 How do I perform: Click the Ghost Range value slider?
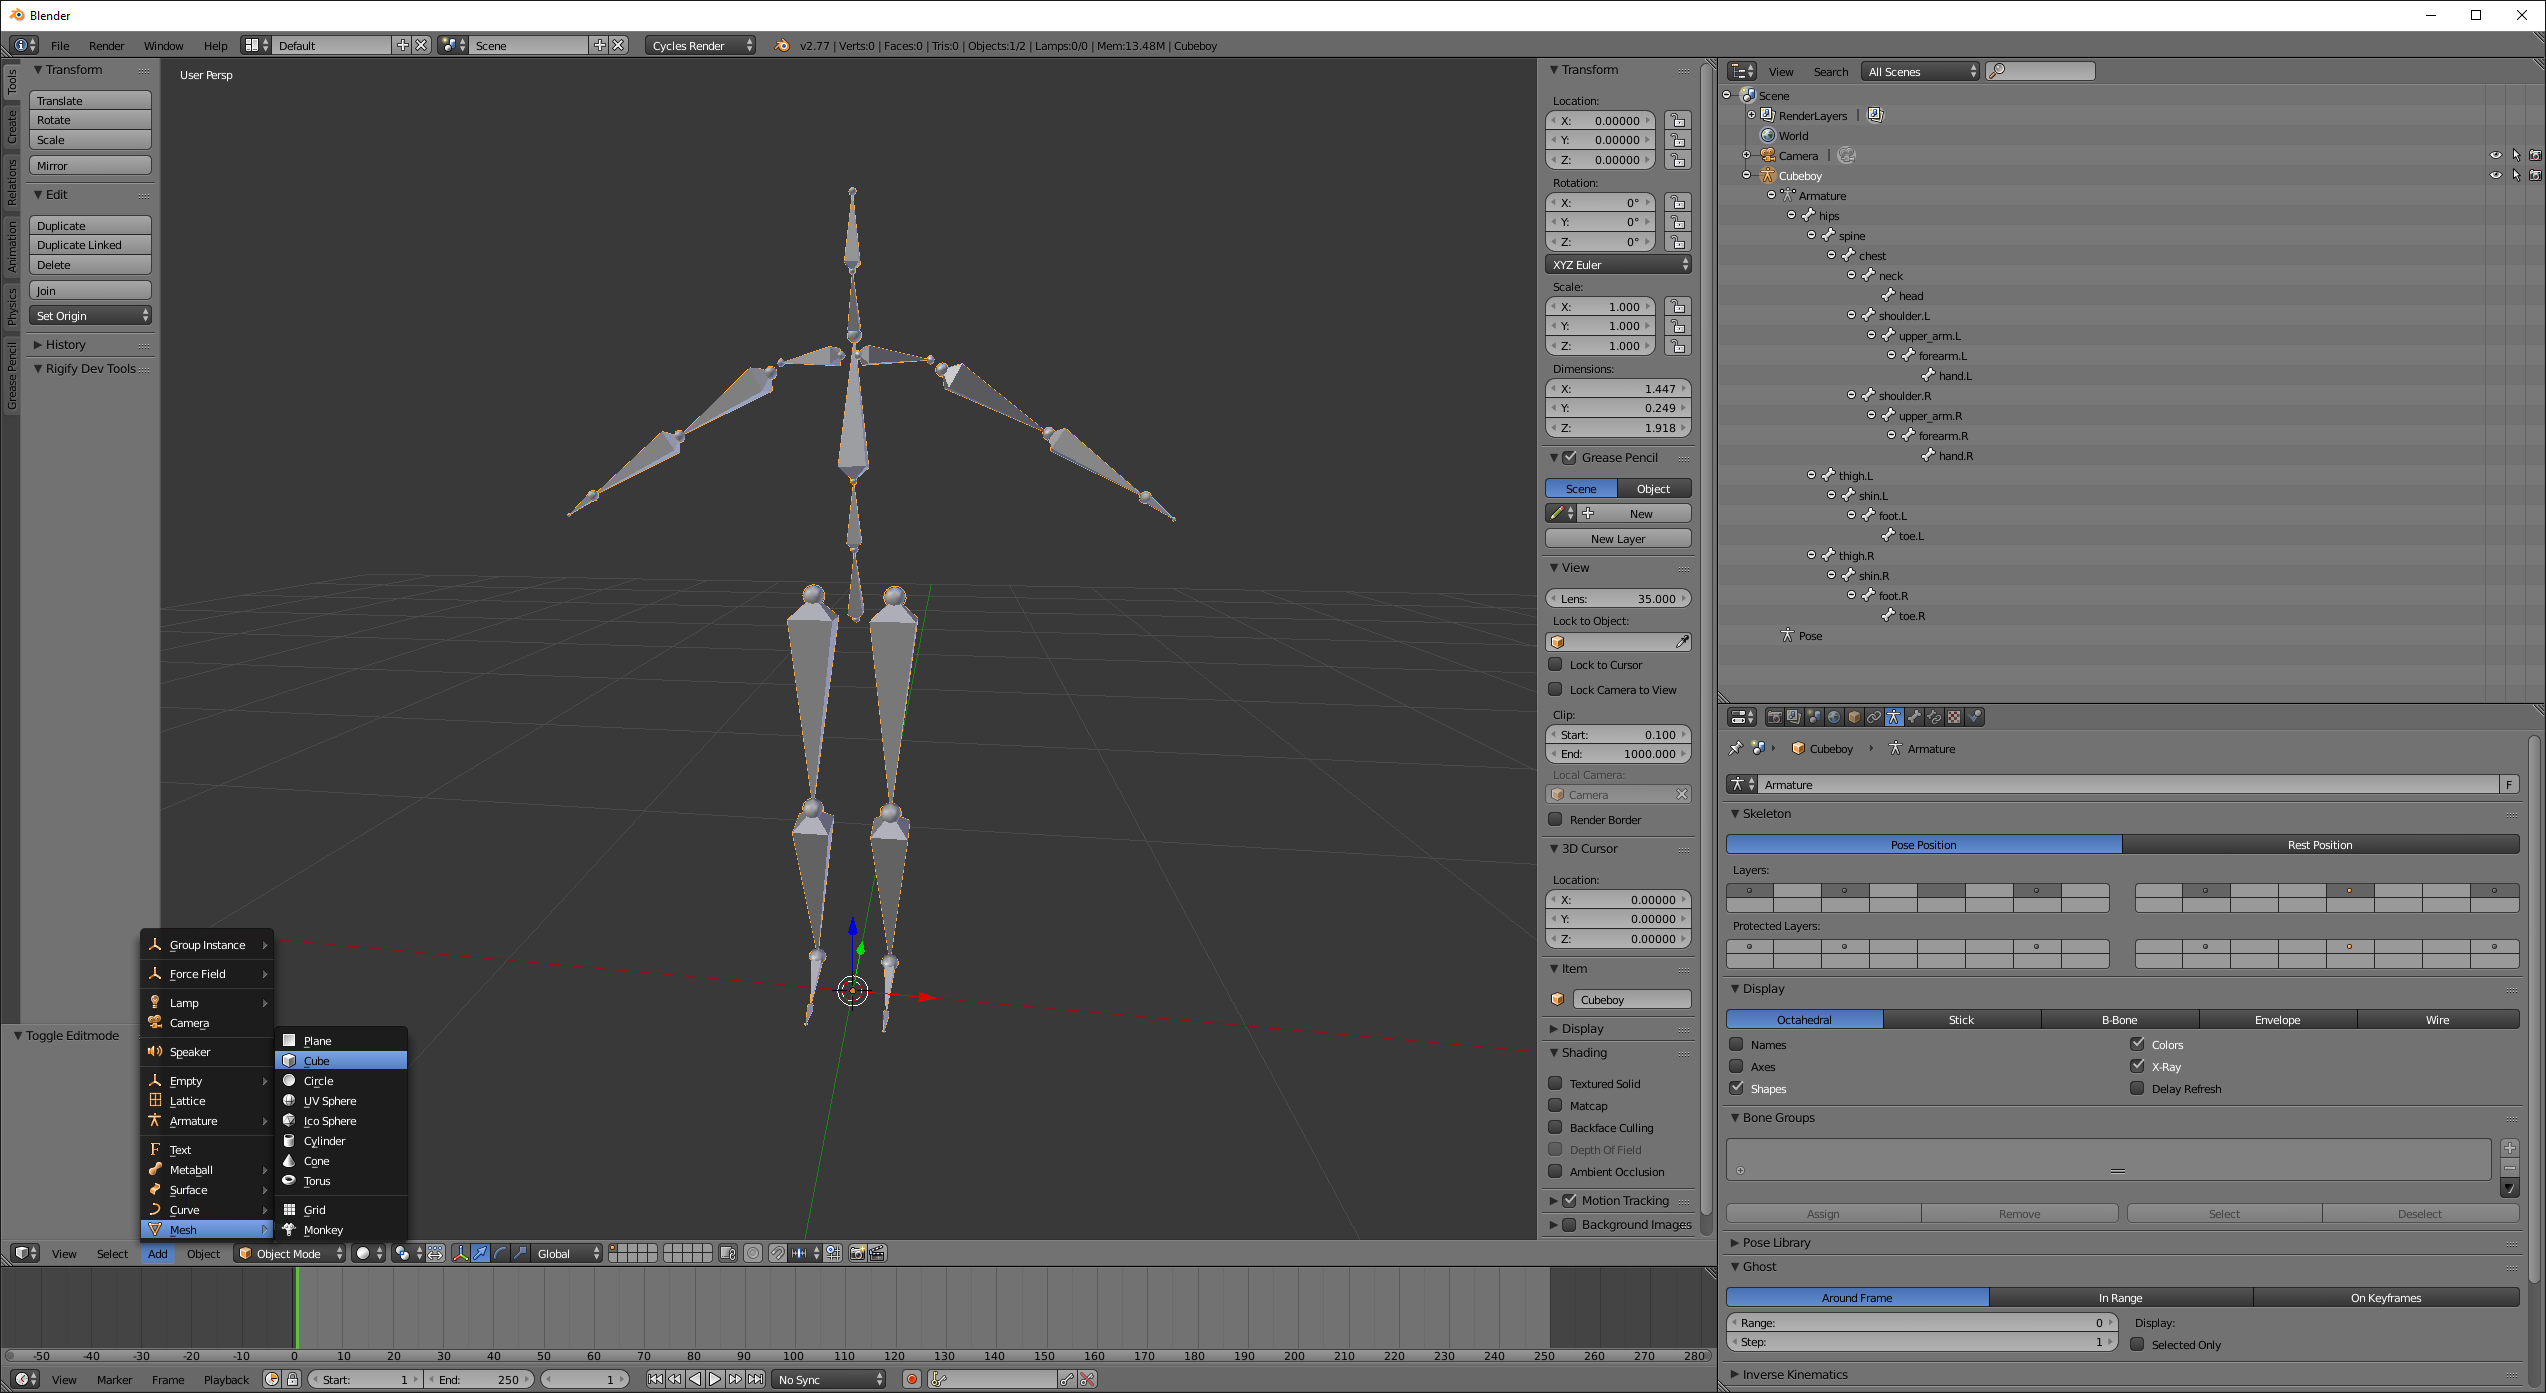[1920, 1322]
